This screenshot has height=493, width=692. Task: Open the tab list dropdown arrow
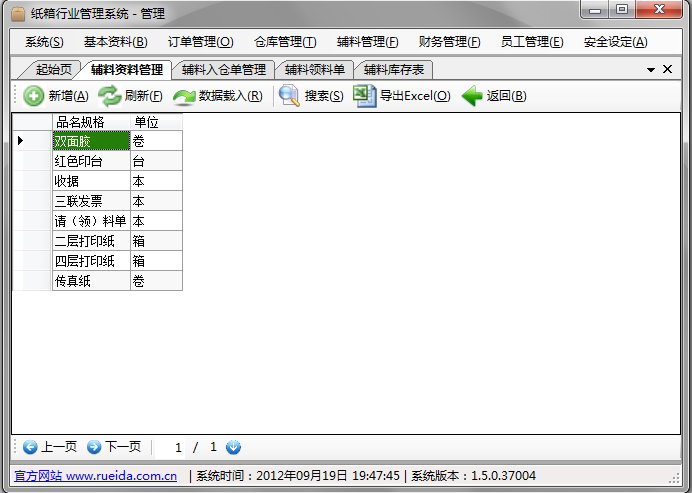click(x=651, y=70)
